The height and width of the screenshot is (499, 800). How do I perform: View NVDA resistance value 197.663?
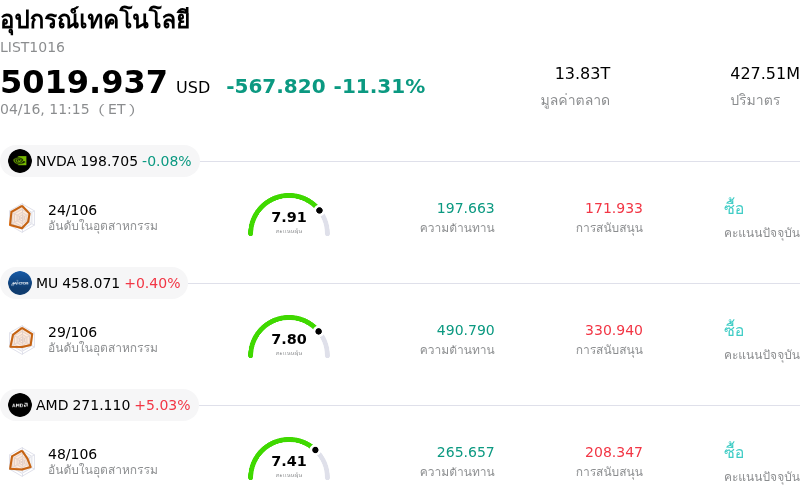[x=465, y=208]
